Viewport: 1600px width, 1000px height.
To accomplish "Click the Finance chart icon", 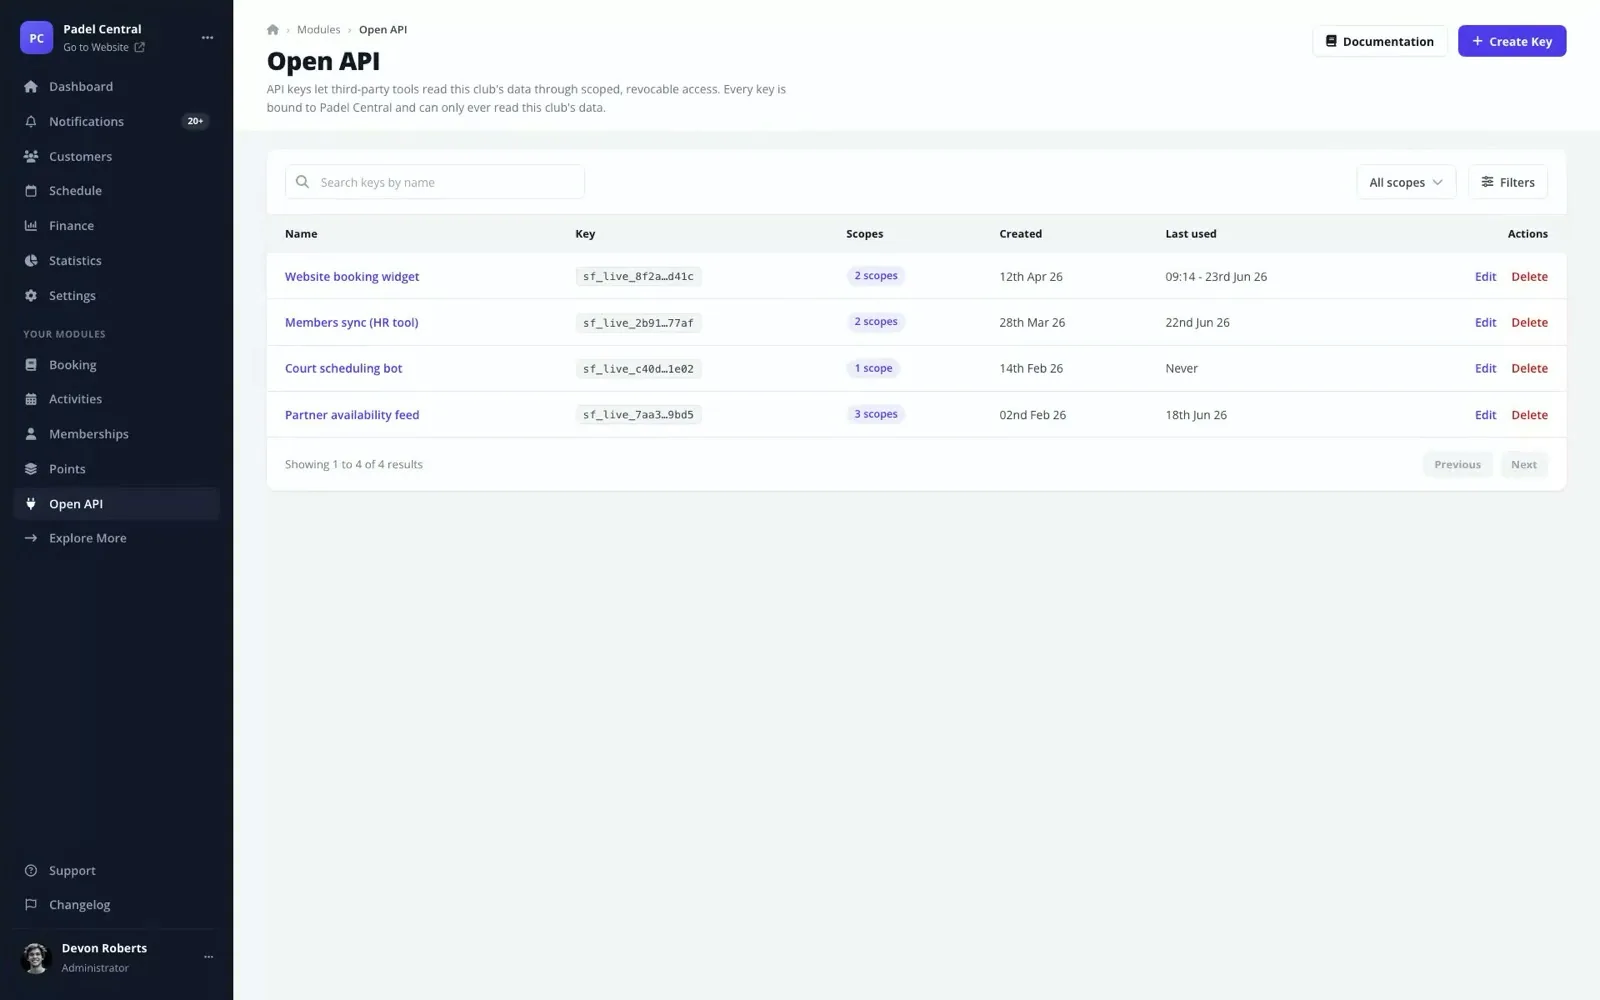I will coord(31,226).
